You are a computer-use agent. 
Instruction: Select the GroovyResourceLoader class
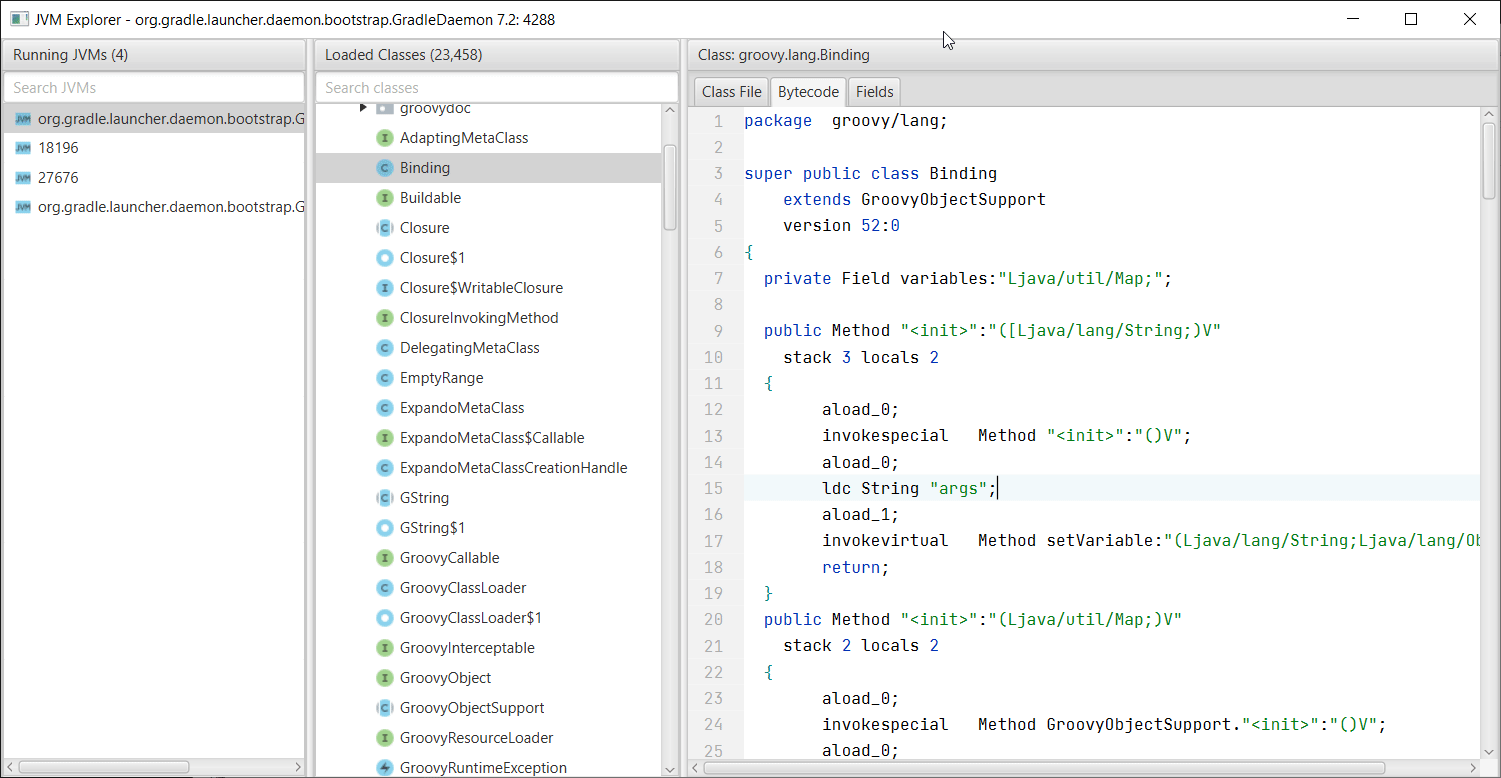(489, 738)
